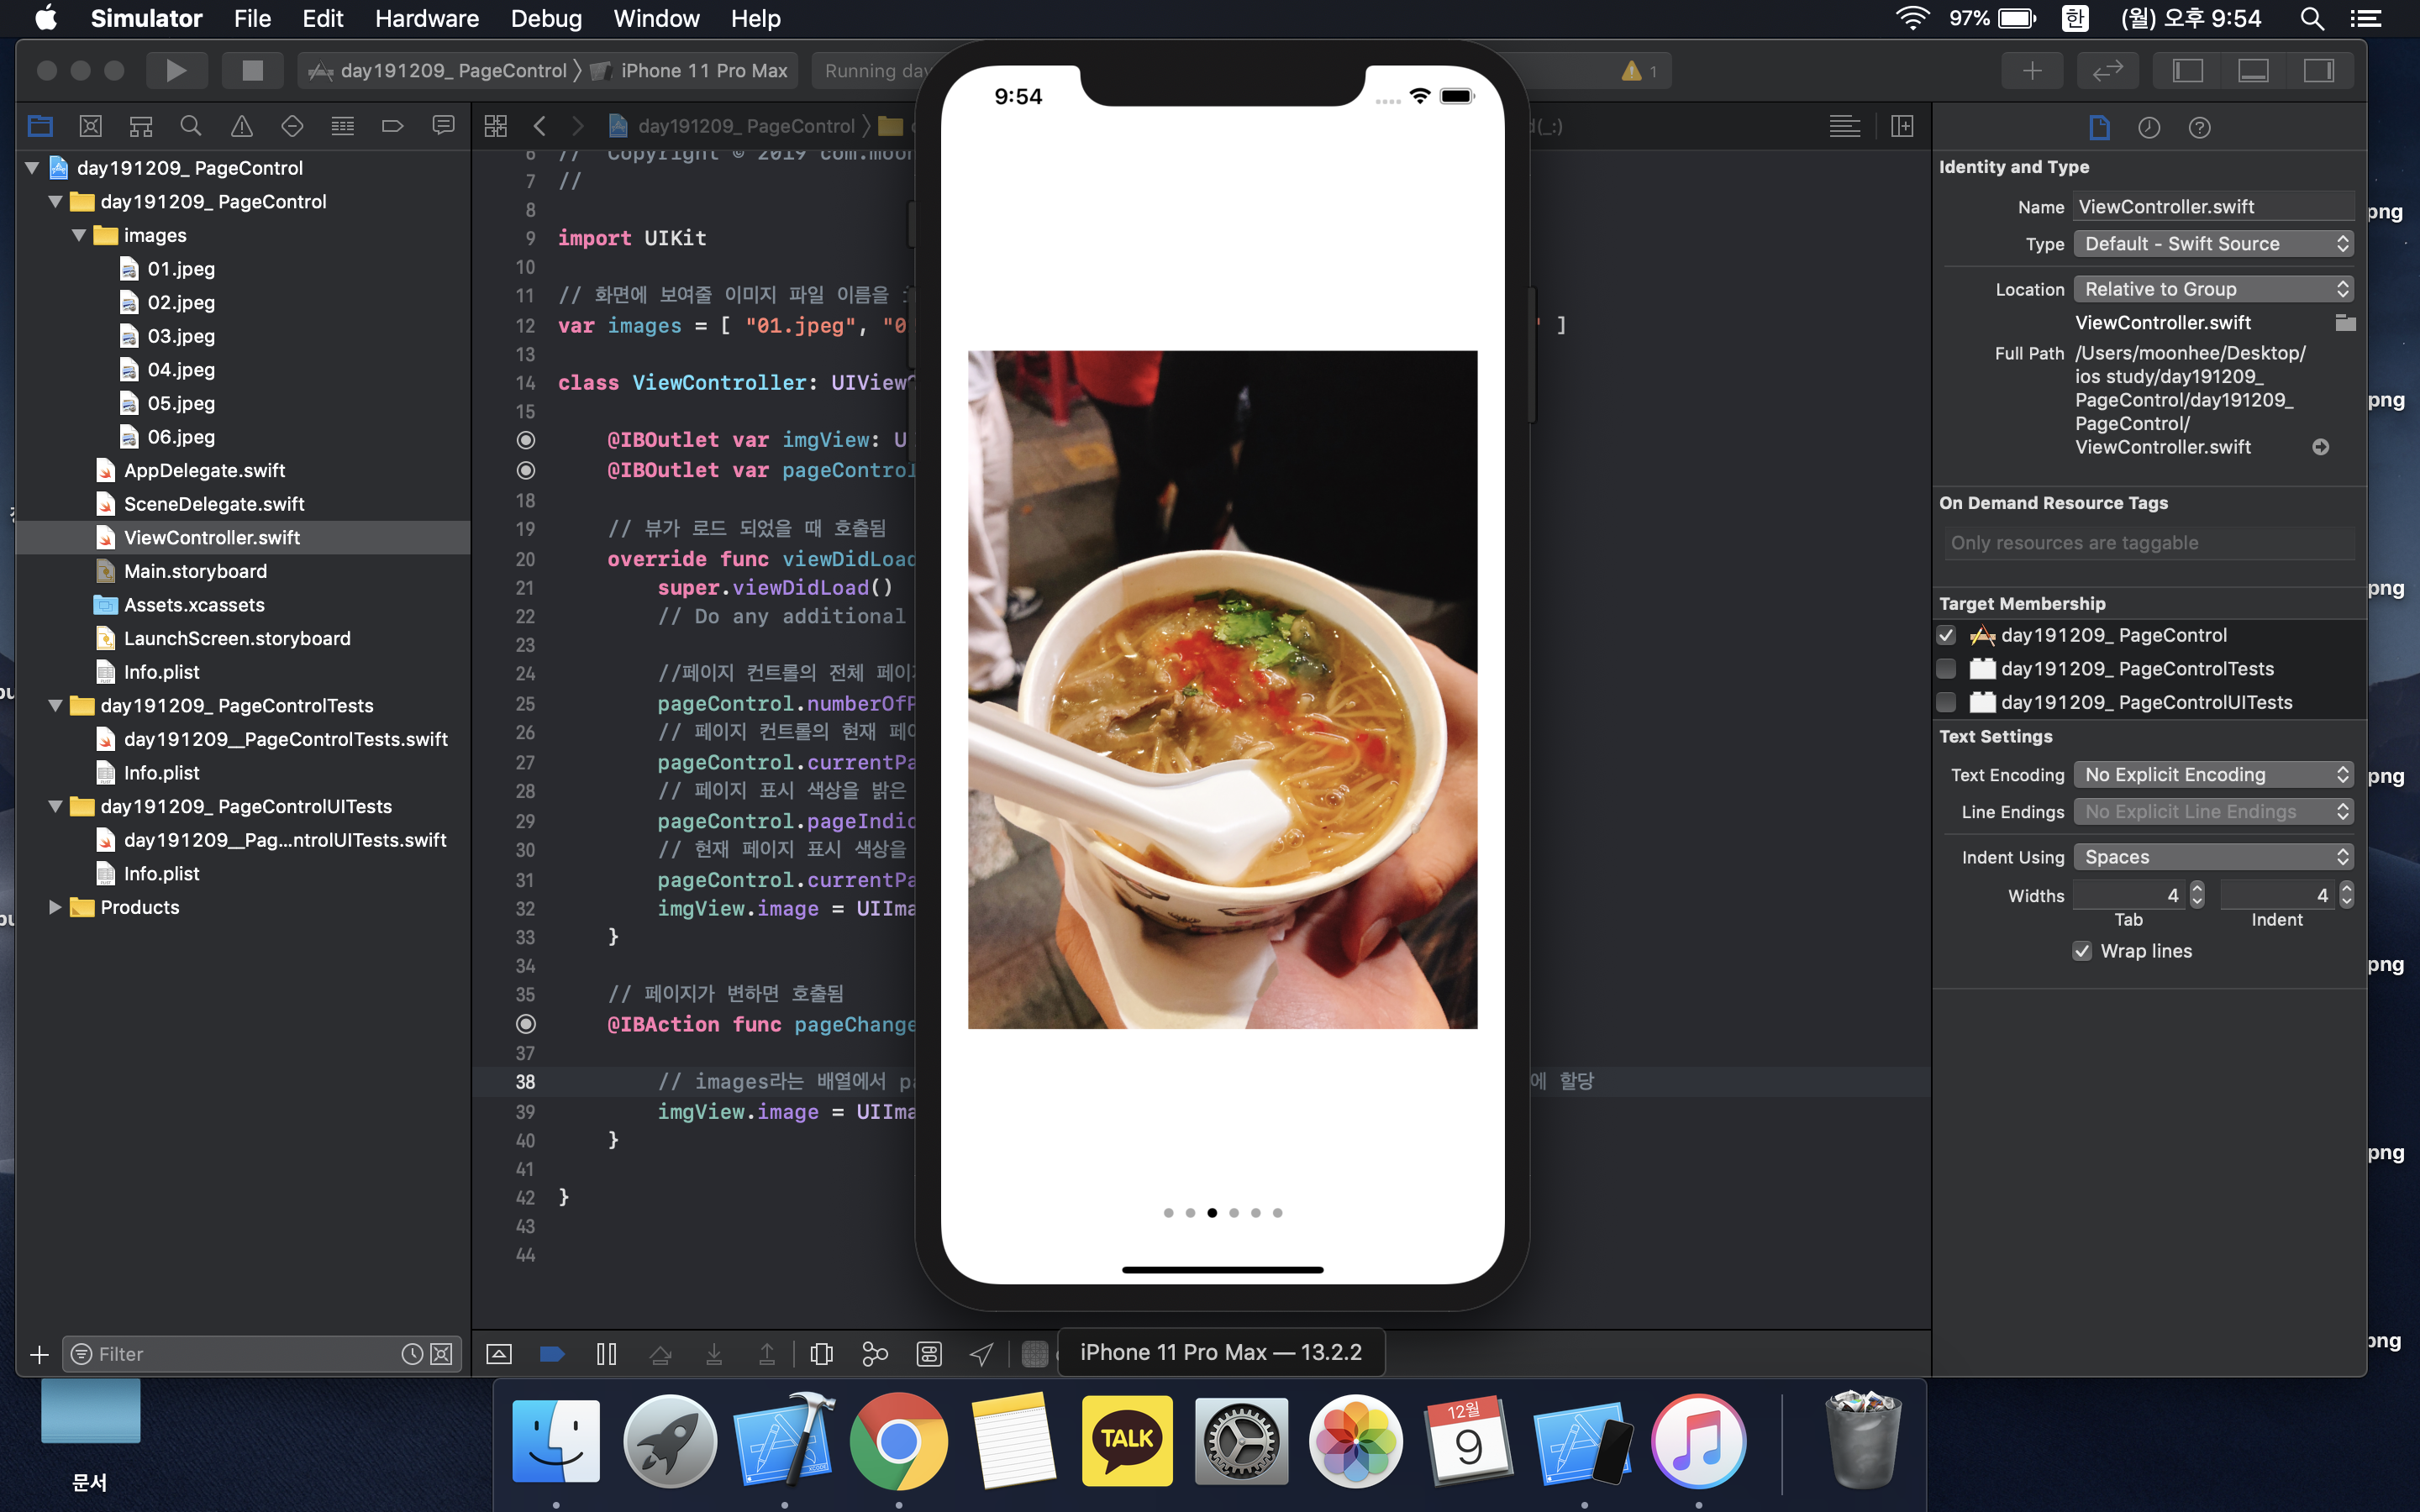
Task: Uncheck the Wrap lines checkbox
Action: point(2082,951)
